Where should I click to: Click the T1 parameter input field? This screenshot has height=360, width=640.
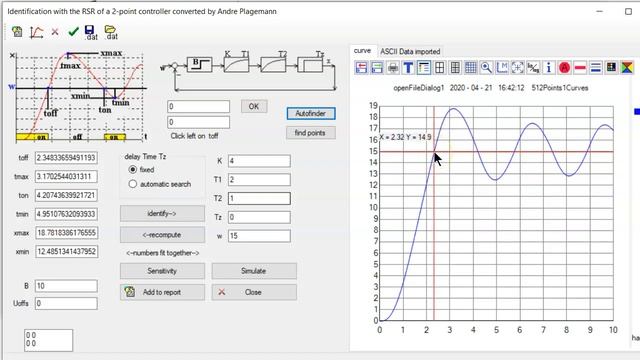point(259,180)
